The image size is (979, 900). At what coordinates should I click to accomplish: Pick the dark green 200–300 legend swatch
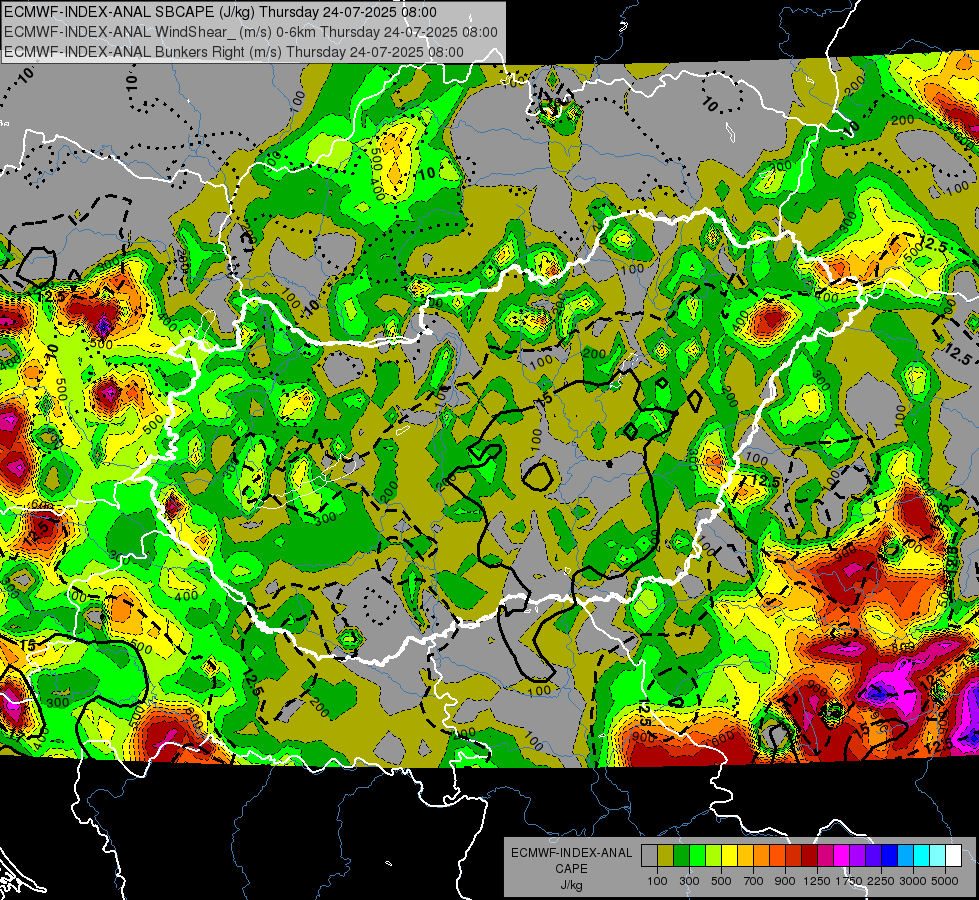point(681,856)
